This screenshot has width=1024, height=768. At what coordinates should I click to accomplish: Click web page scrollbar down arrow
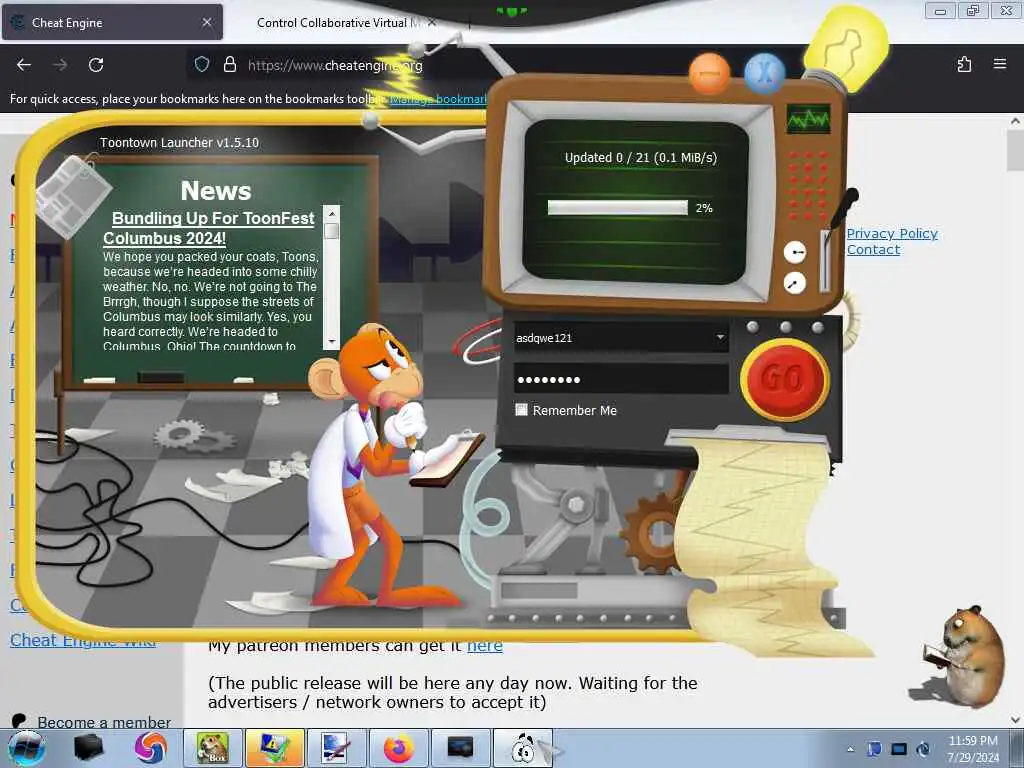click(x=1015, y=720)
